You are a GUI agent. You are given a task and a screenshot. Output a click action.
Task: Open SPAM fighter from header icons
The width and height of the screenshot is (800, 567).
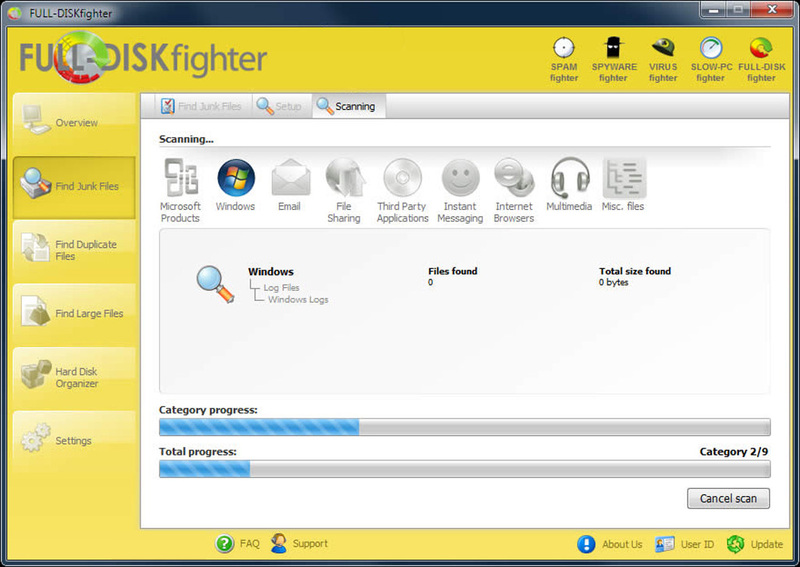pyautogui.click(x=564, y=59)
